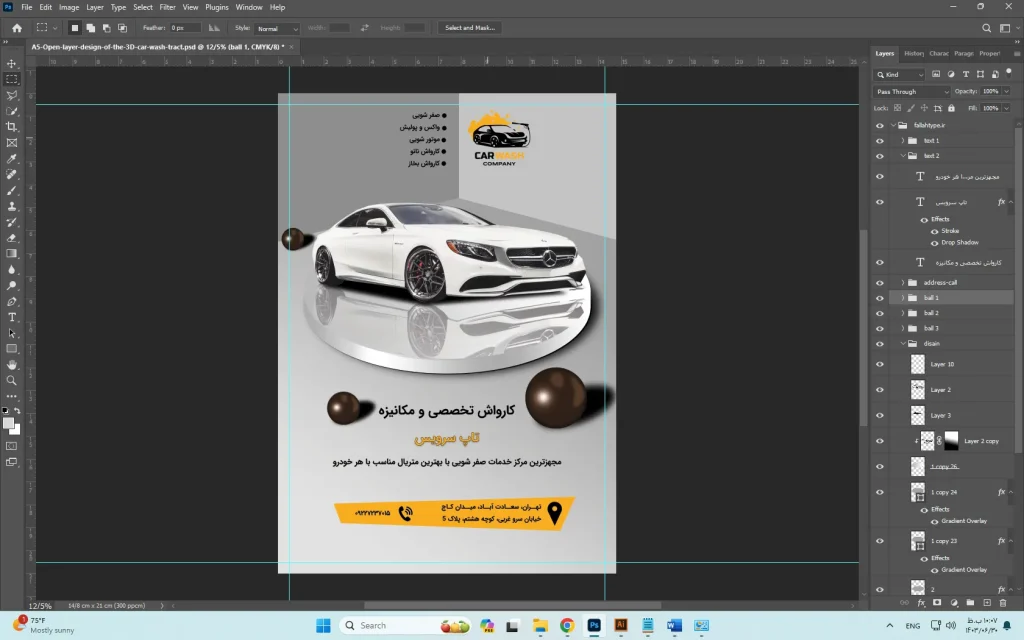Toggle visibility of the Stroke effect
This screenshot has height=640, width=1024.
[x=935, y=231]
